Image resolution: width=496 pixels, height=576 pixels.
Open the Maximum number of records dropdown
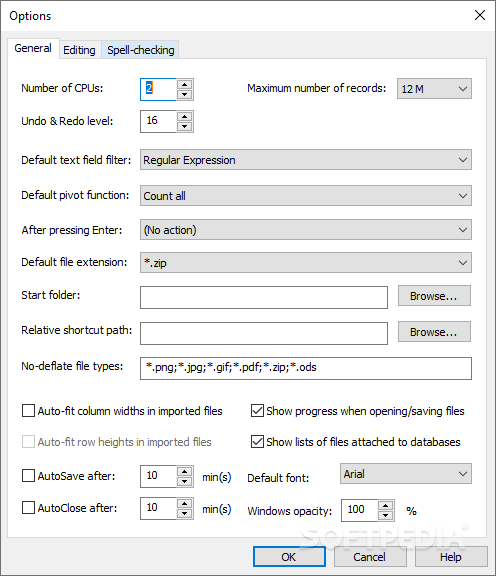click(434, 89)
